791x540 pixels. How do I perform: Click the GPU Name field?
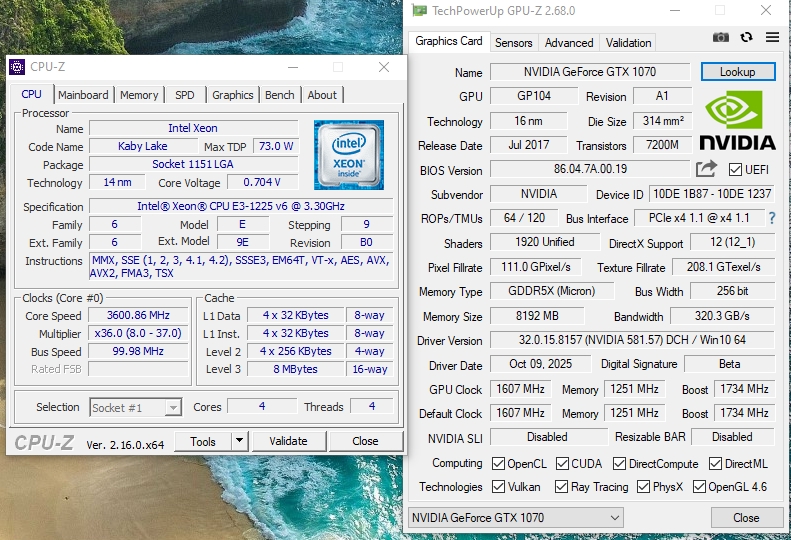tap(590, 72)
